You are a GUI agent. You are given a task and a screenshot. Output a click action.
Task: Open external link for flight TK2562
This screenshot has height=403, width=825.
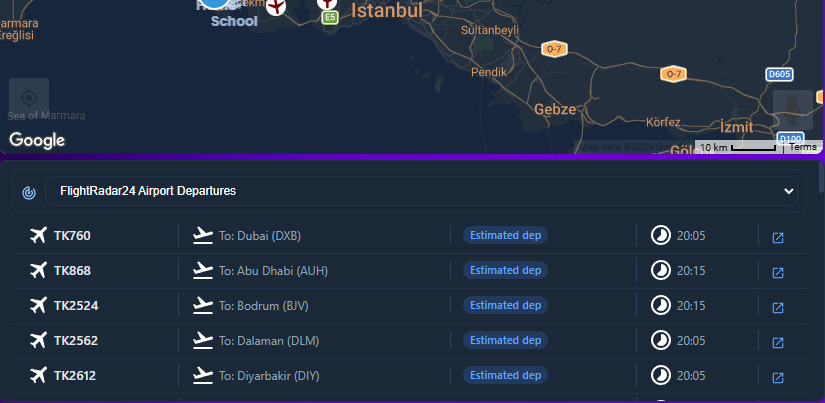[778, 343]
